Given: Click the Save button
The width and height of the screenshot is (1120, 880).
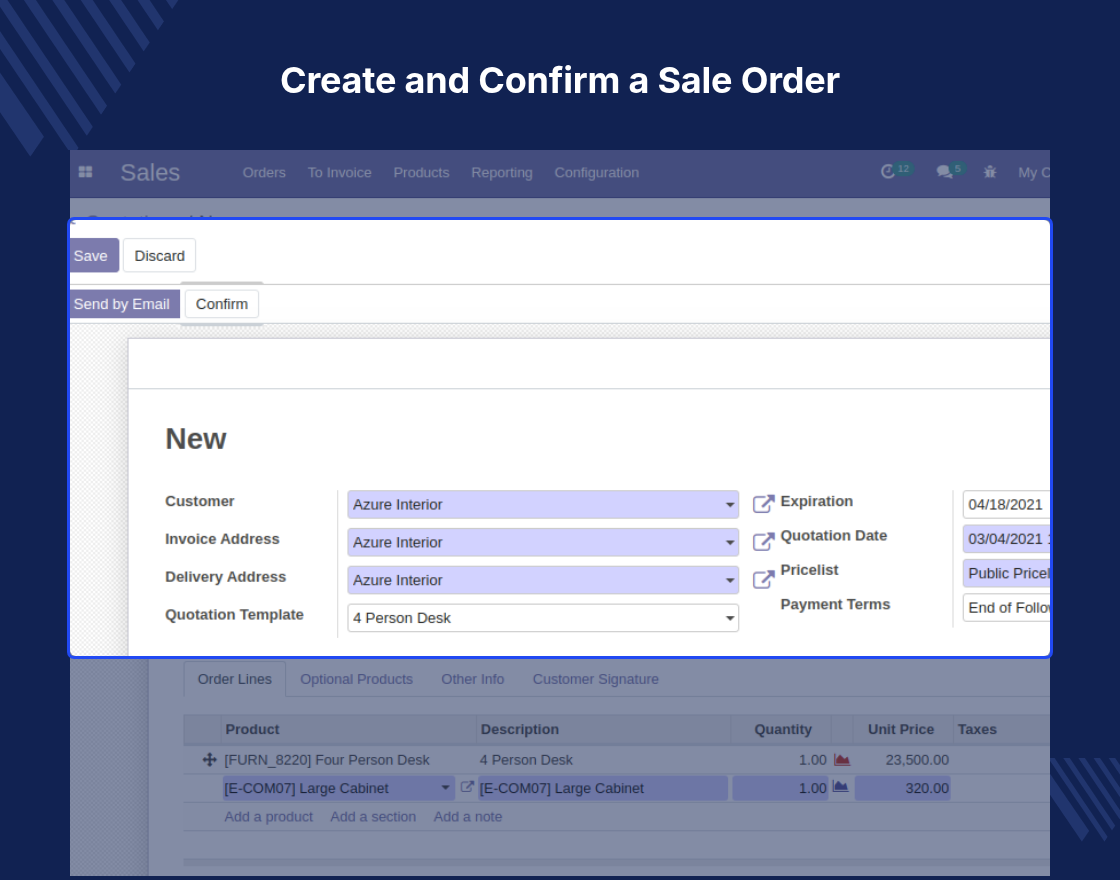Looking at the screenshot, I should [x=93, y=256].
